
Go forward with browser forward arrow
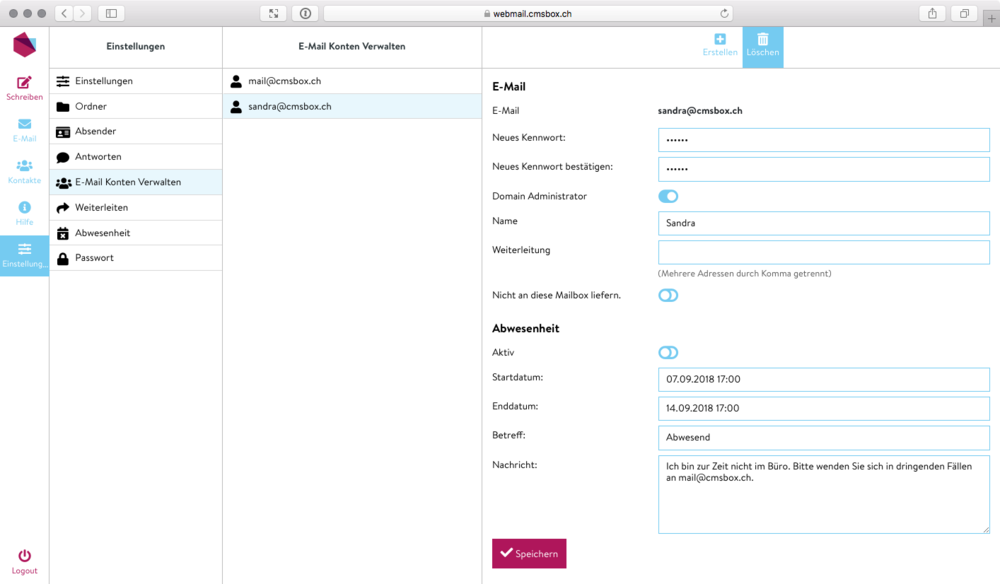(x=82, y=13)
